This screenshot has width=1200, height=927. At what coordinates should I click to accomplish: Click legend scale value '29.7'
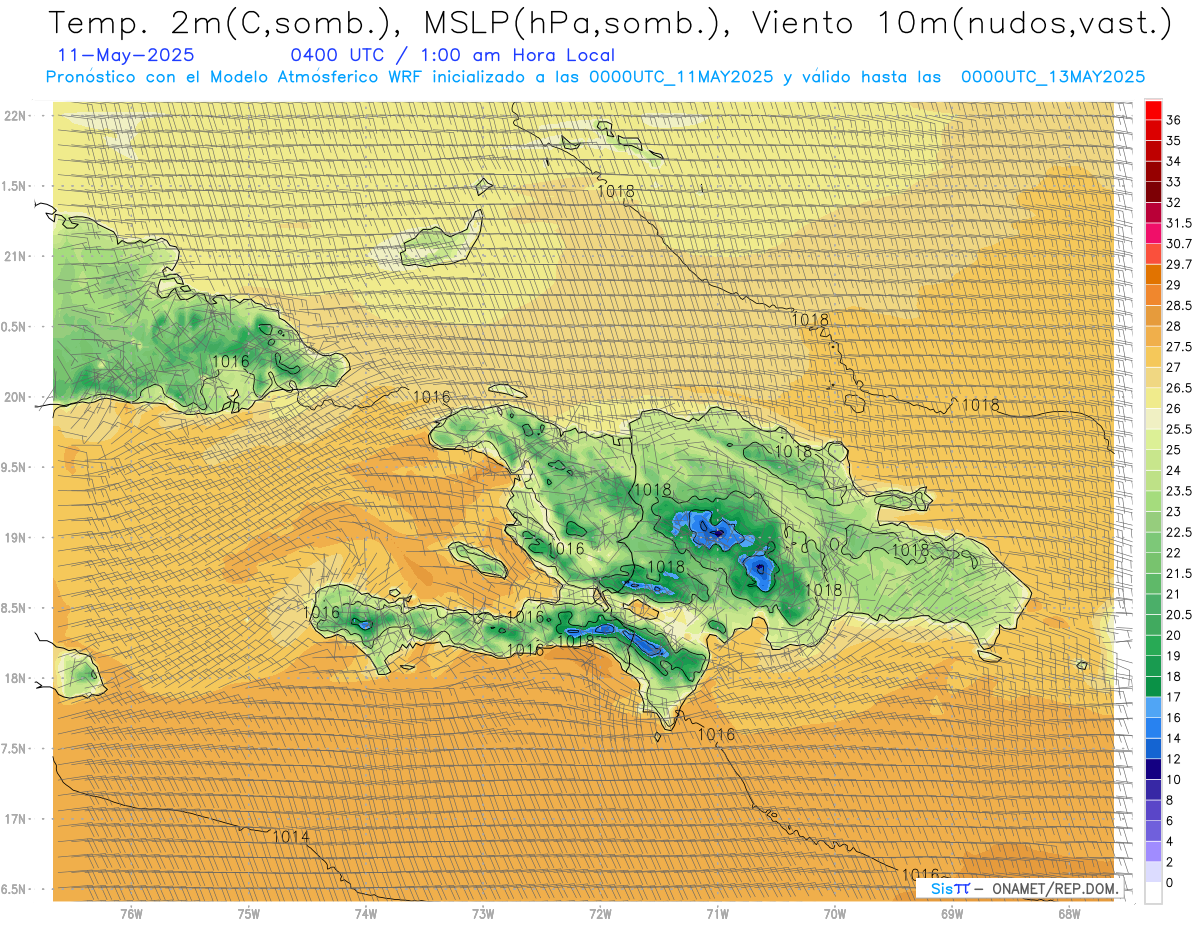[x=1179, y=265]
